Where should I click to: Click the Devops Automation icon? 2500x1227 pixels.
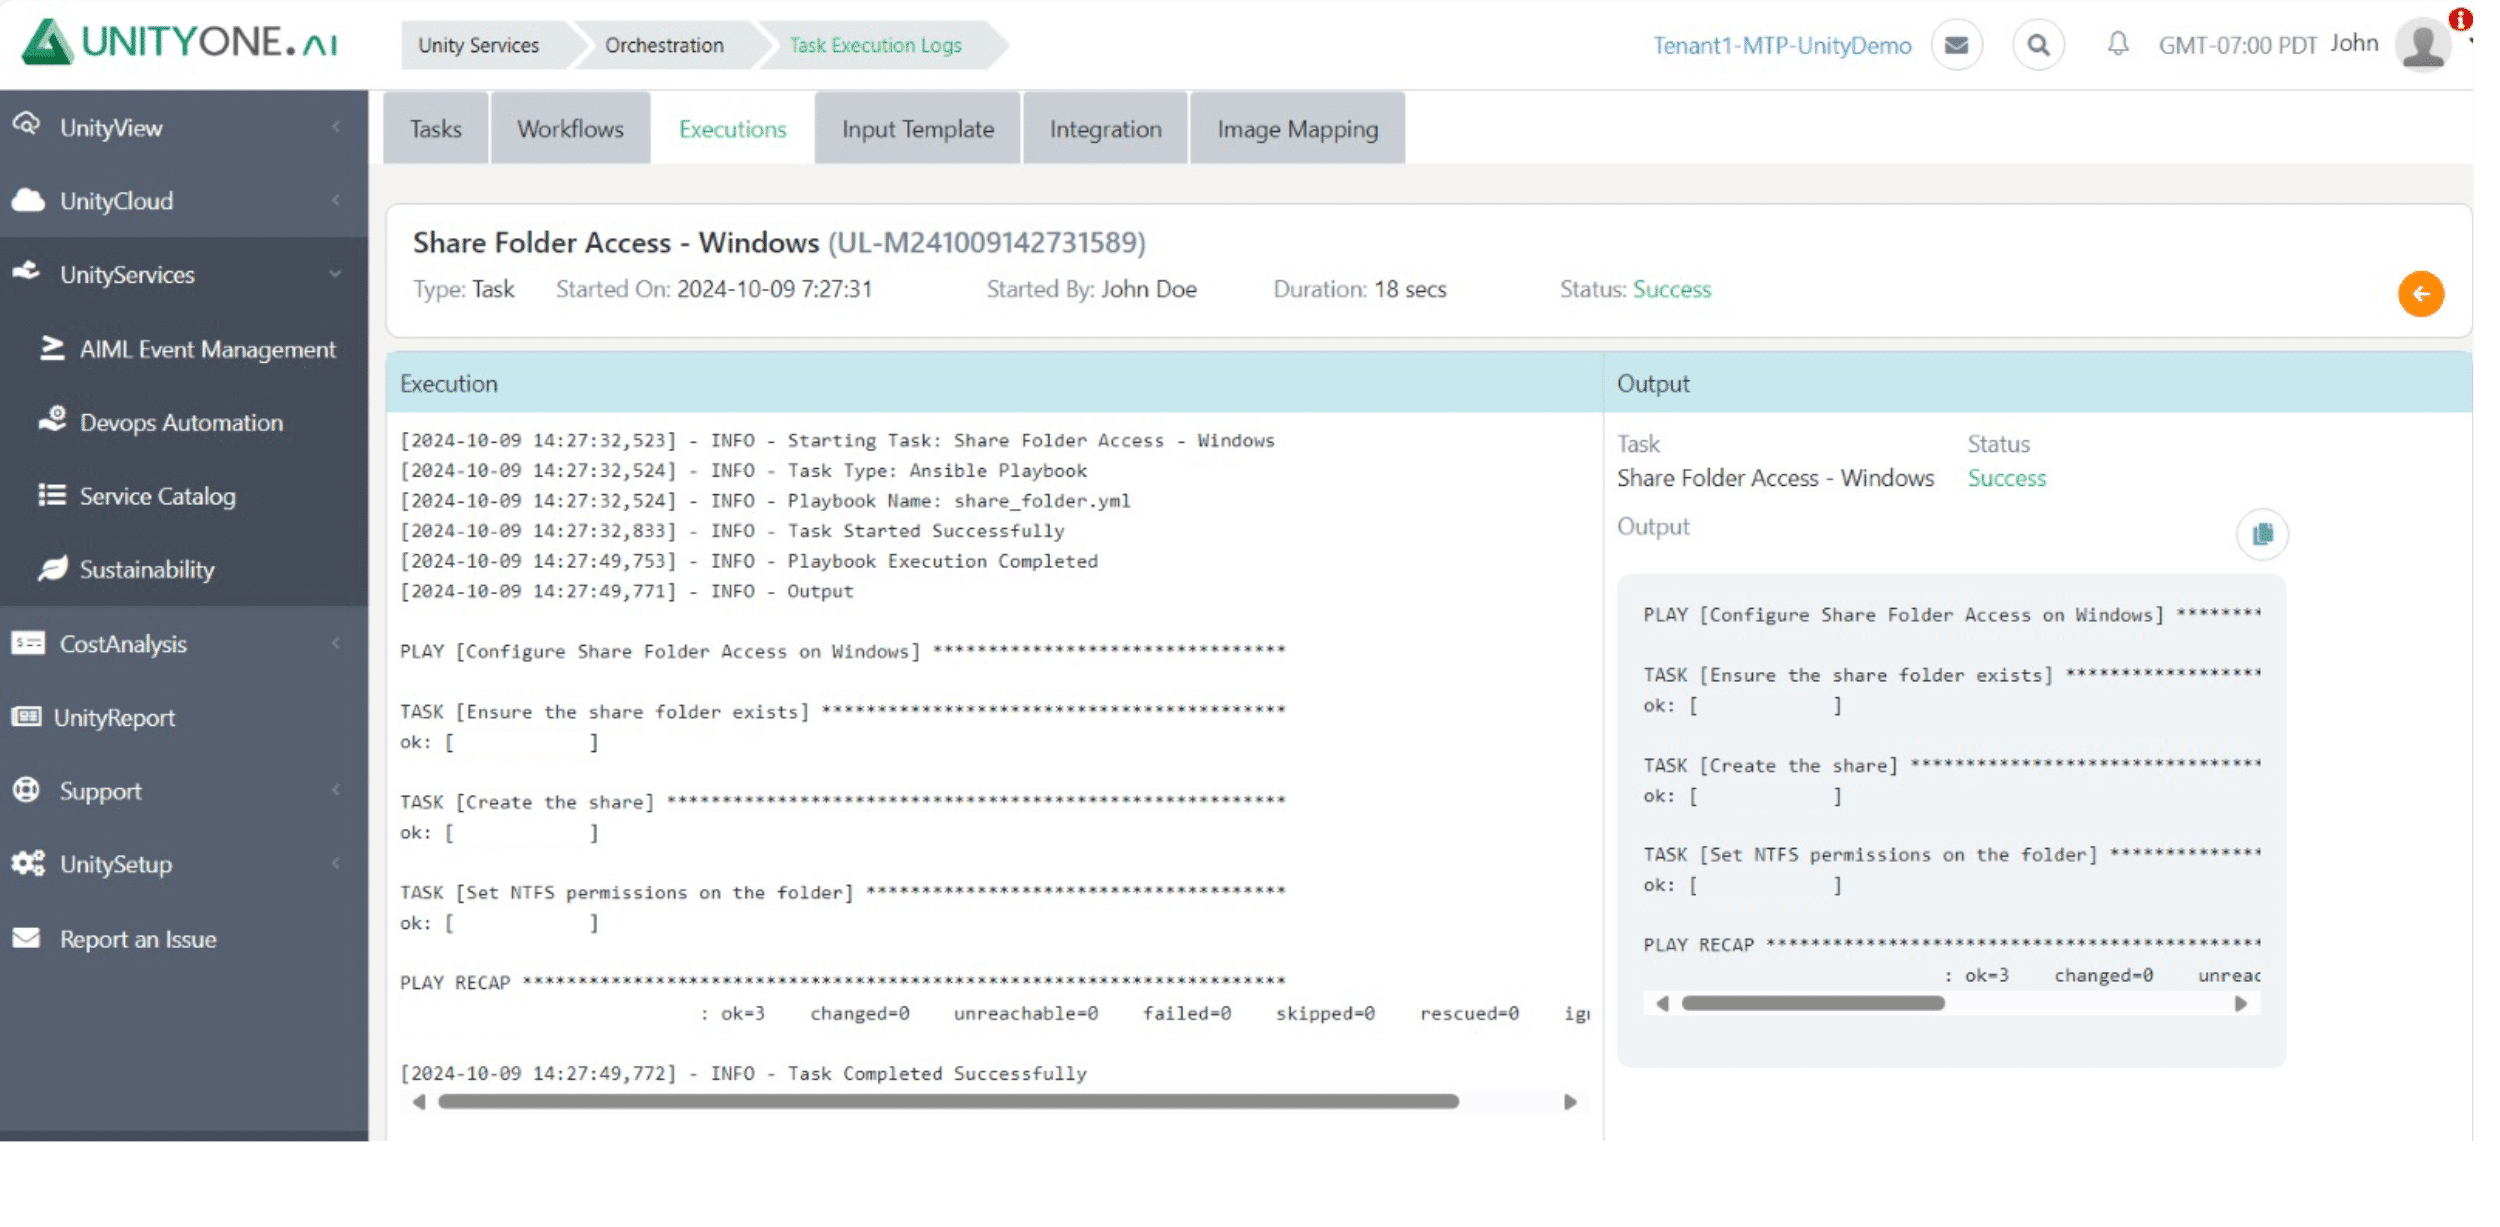(x=52, y=419)
